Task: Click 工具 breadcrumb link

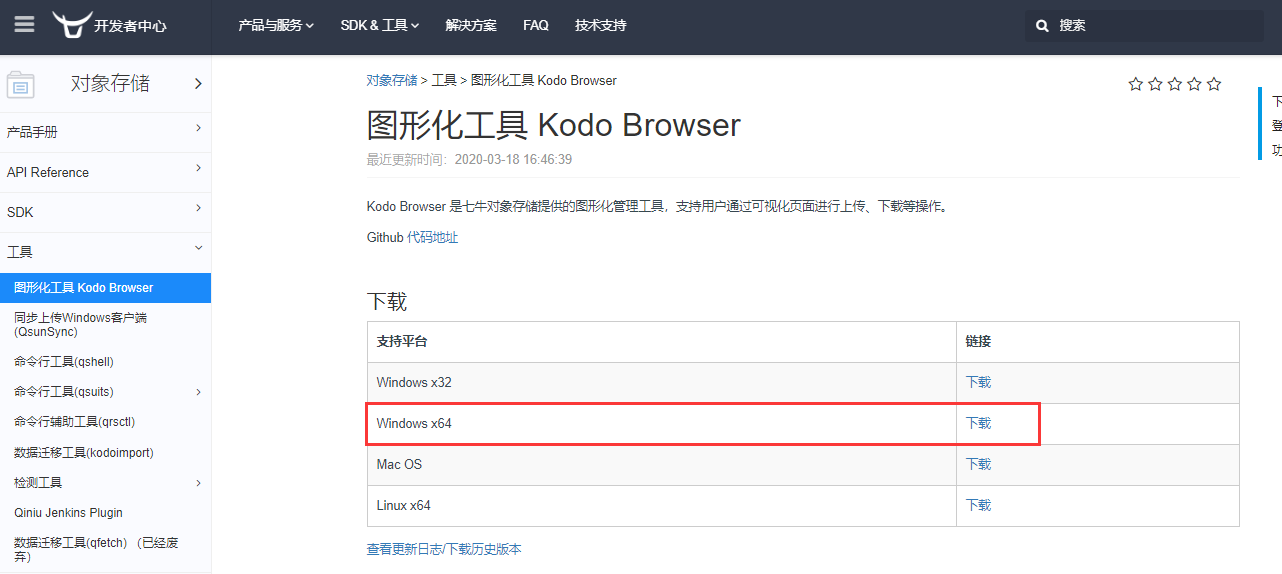Action: coord(444,80)
